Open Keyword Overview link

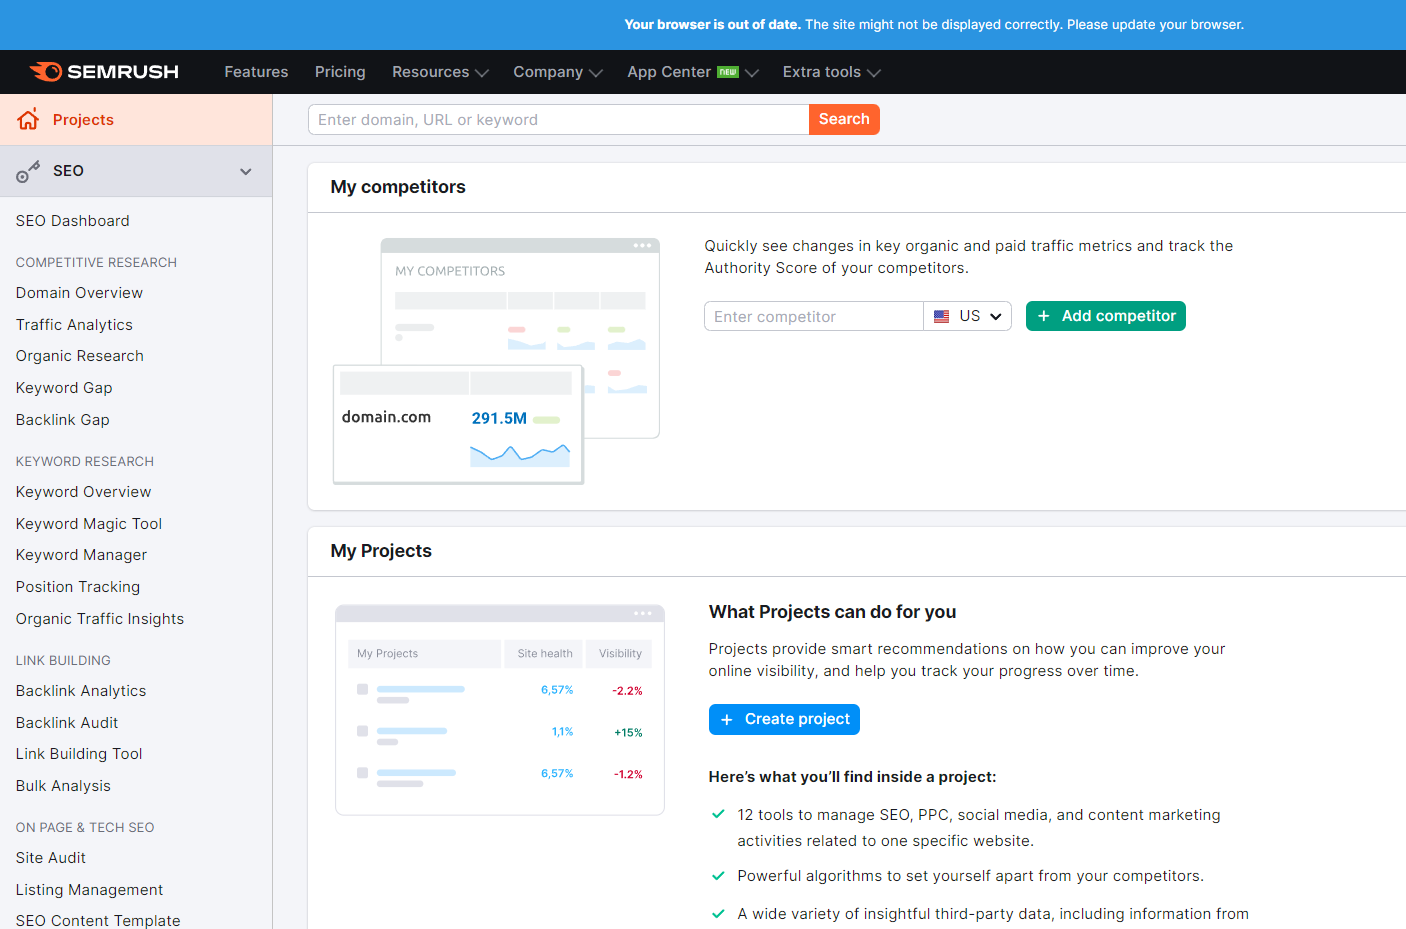click(84, 492)
